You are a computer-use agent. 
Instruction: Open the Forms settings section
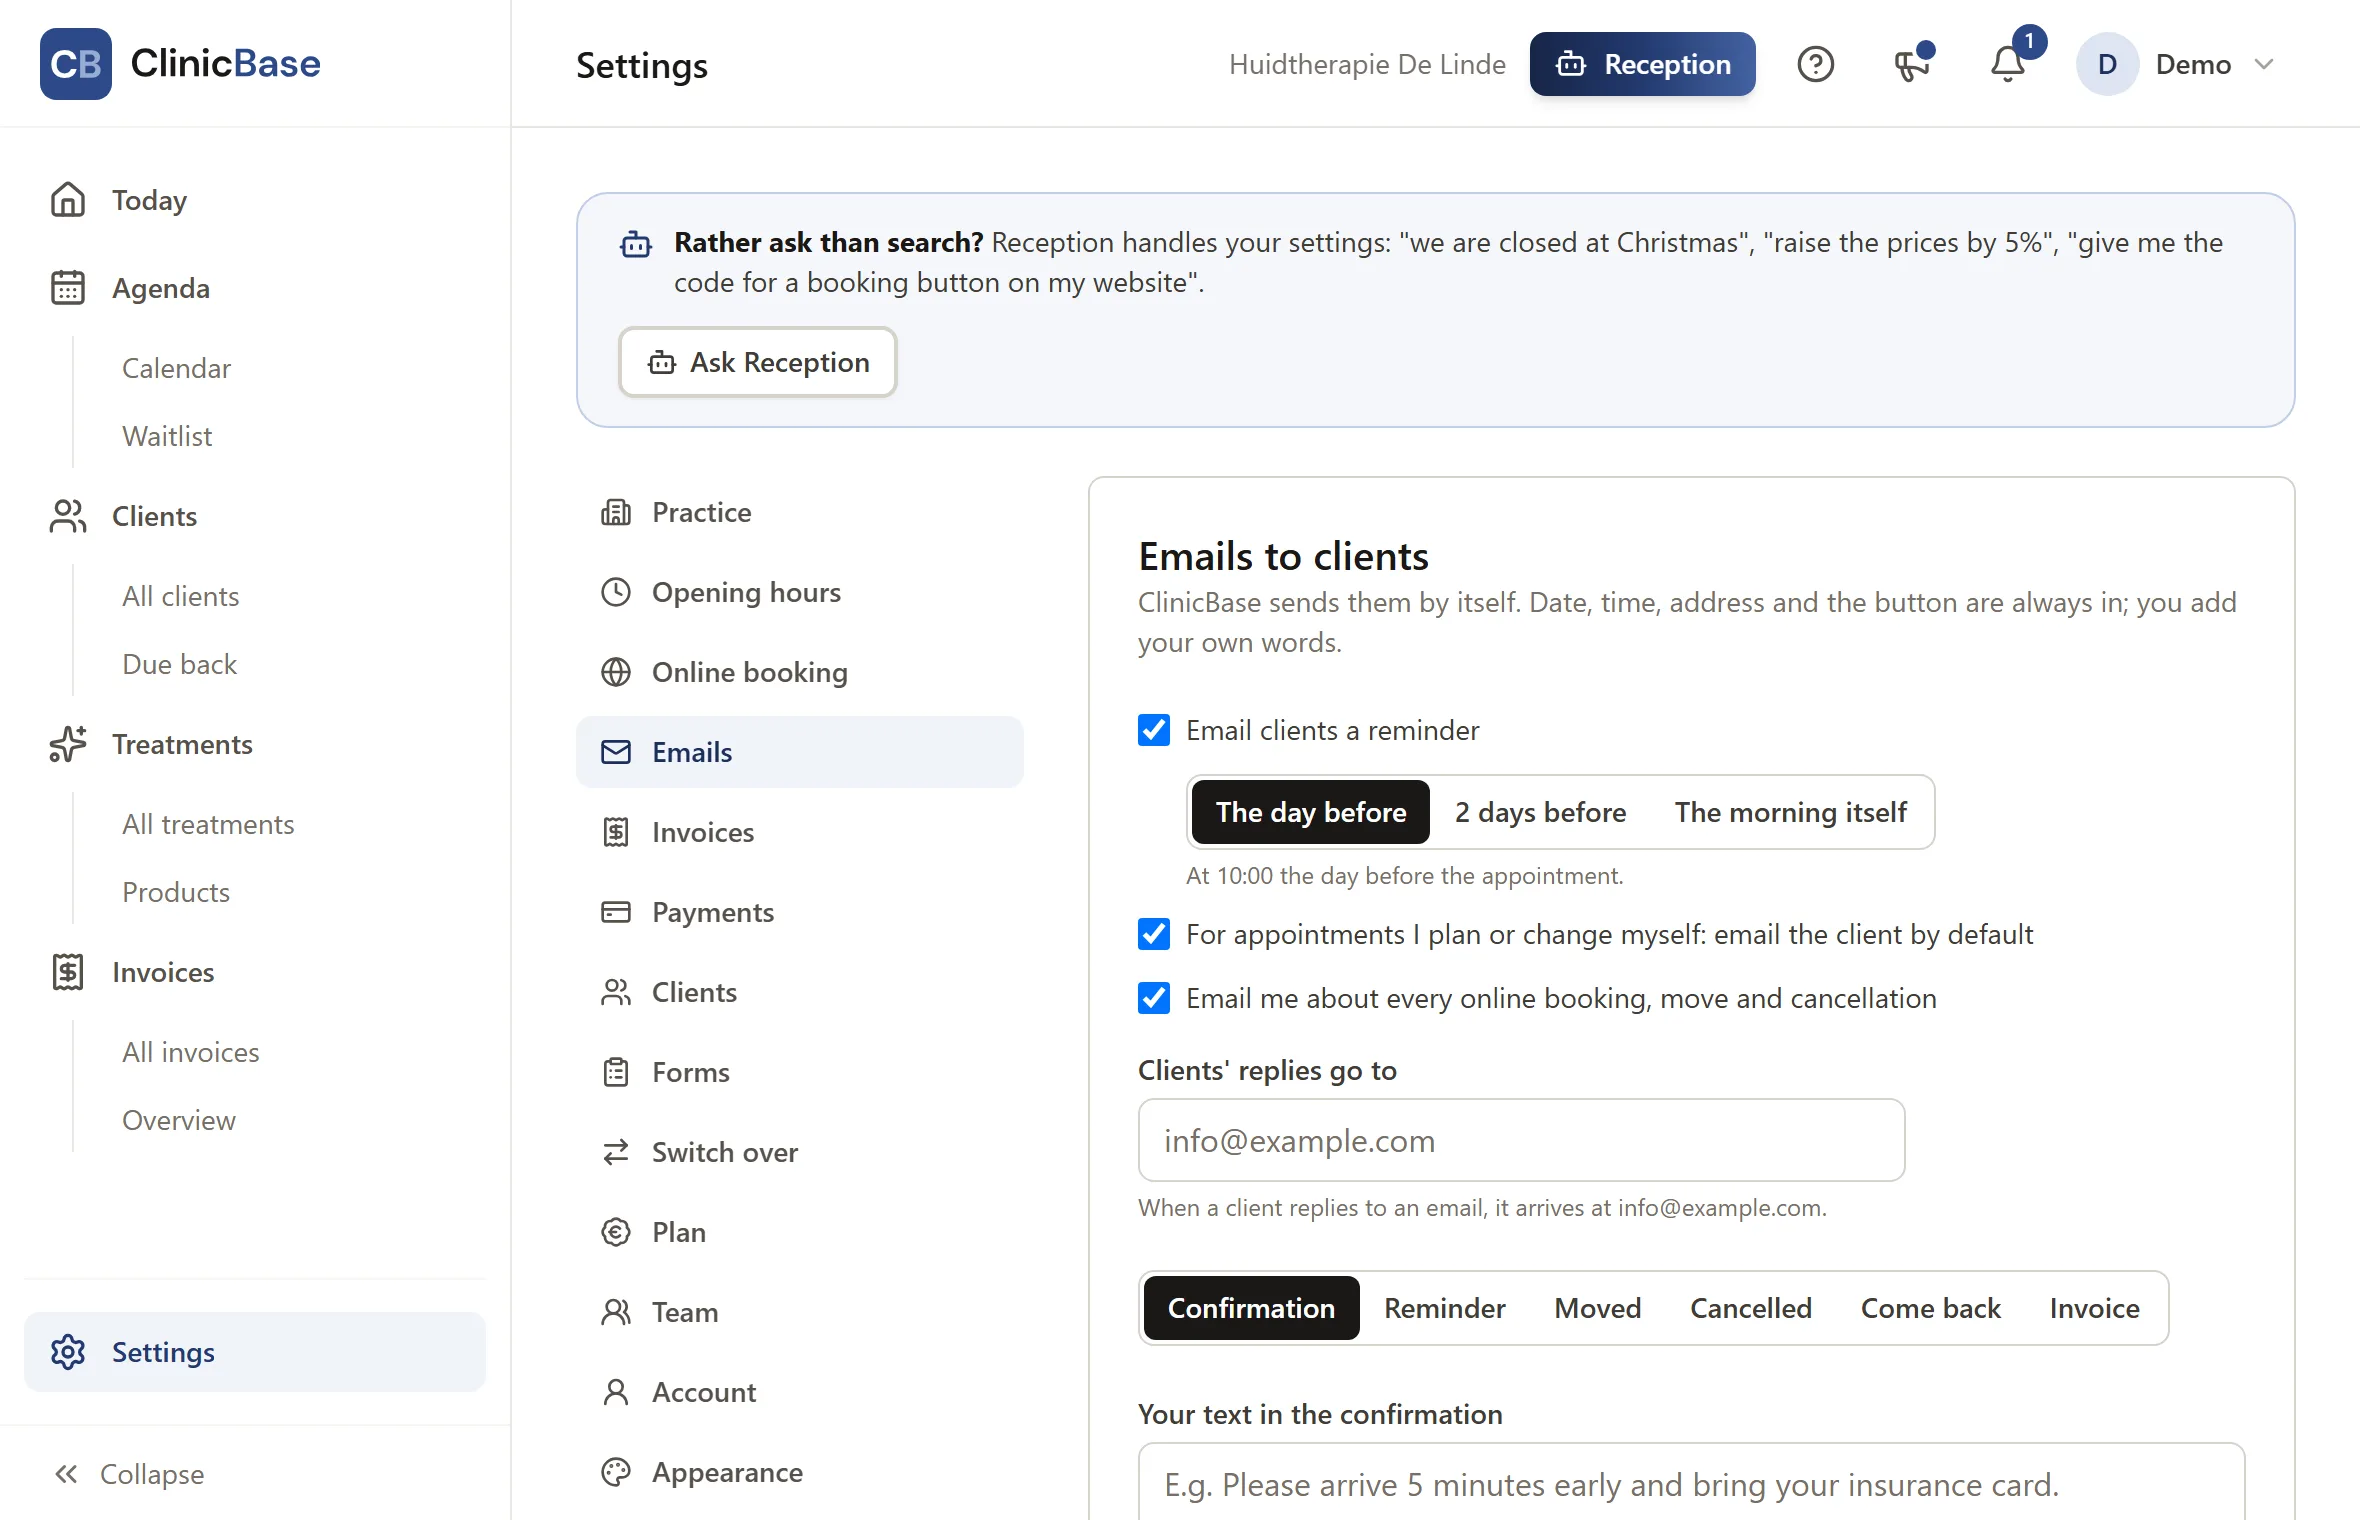coord(799,1072)
